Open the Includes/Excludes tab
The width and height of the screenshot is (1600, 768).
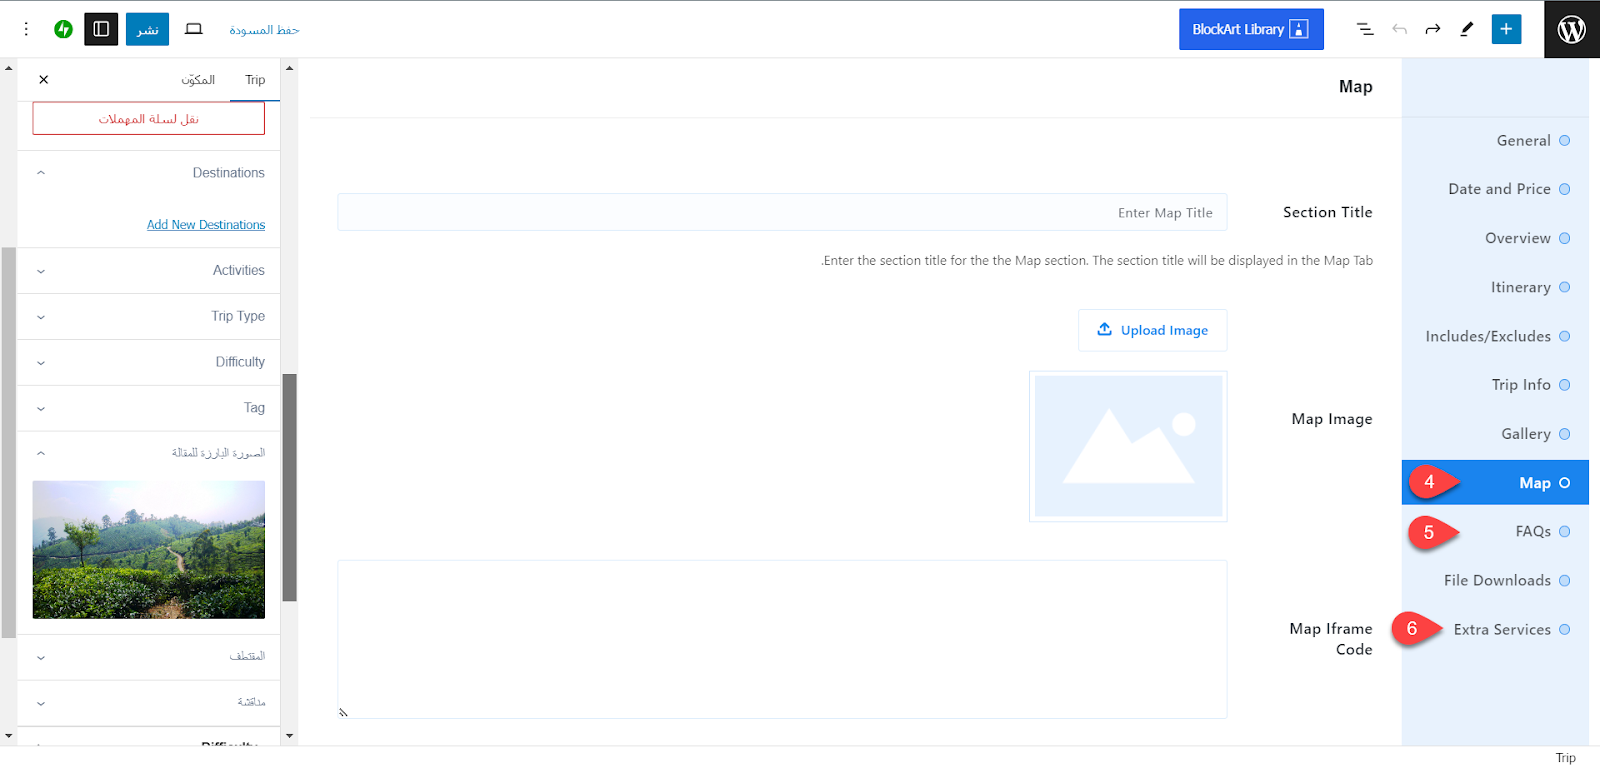tap(1495, 336)
